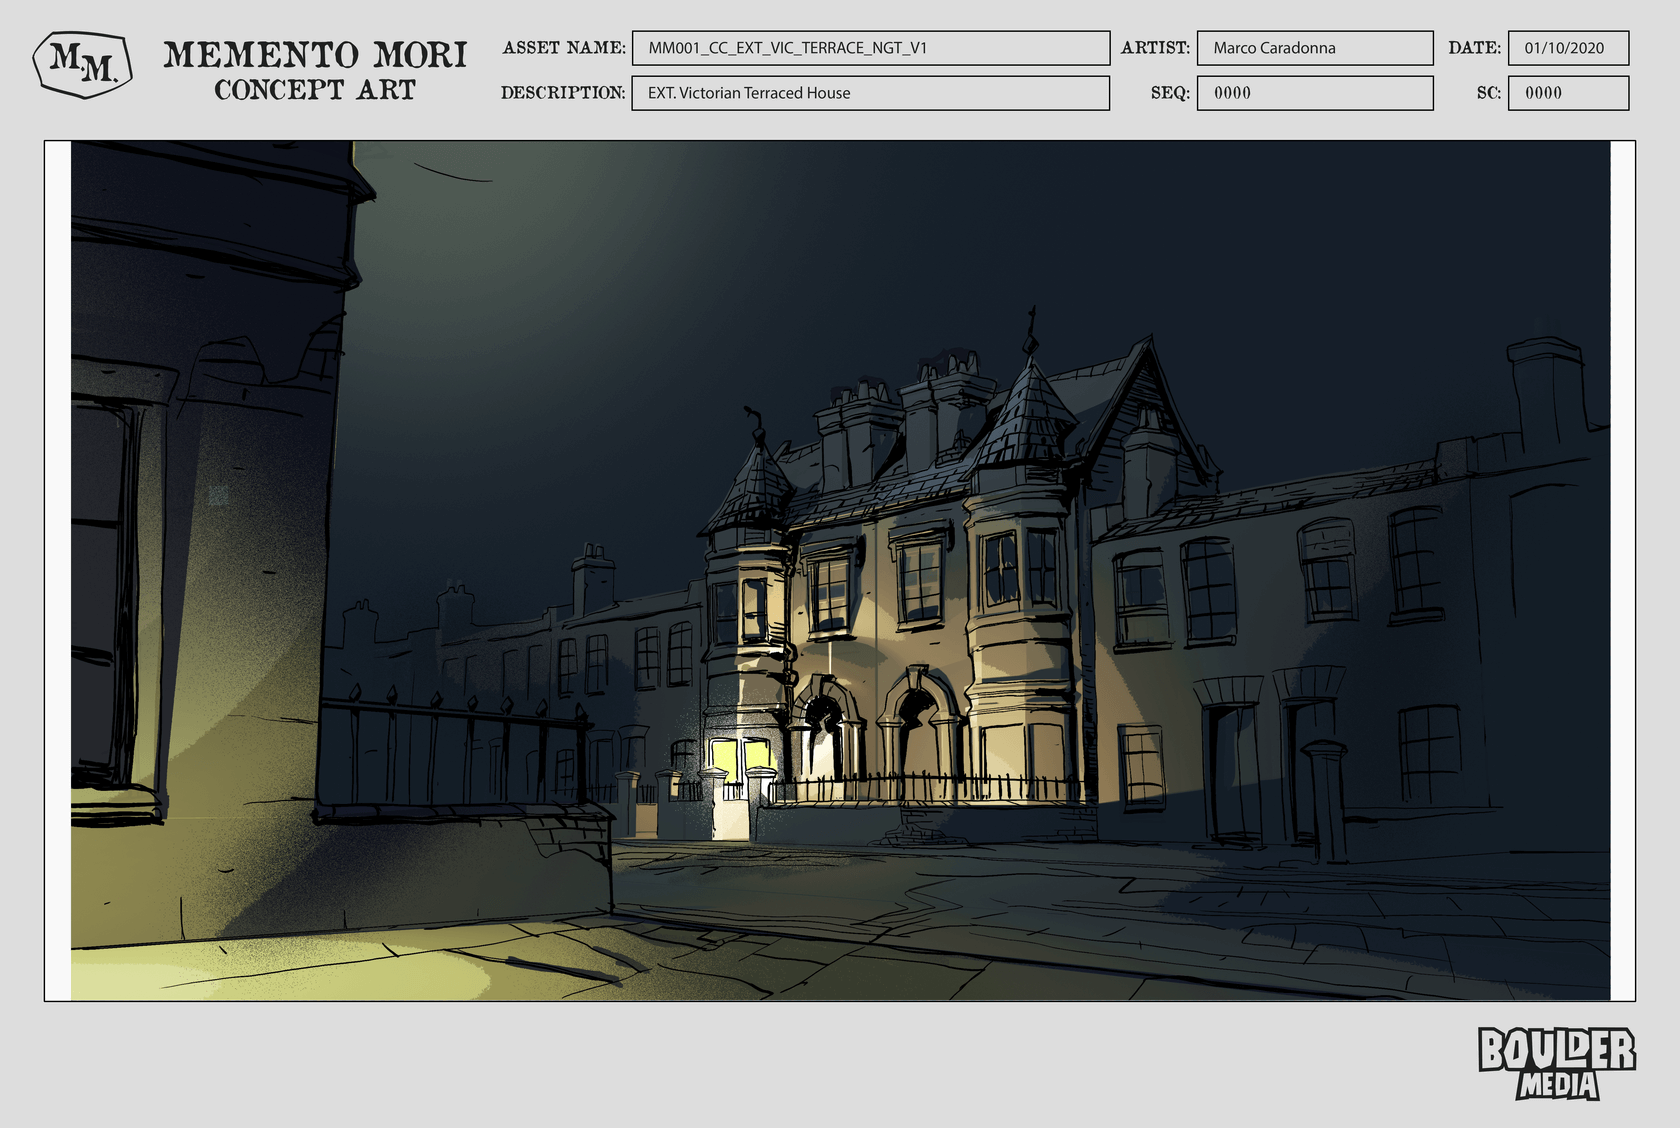Select the Description field 'EXT. Victorian Terraced House'
This screenshot has width=1680, height=1128.
click(870, 93)
